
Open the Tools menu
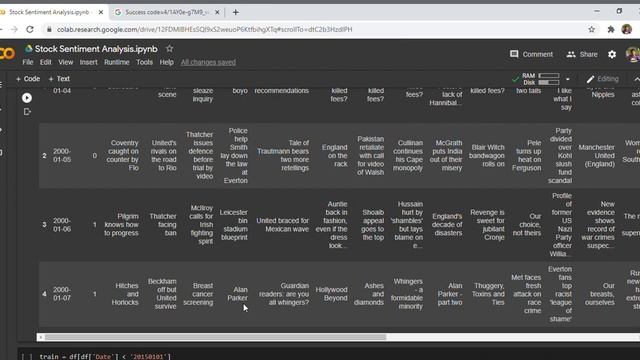point(144,62)
